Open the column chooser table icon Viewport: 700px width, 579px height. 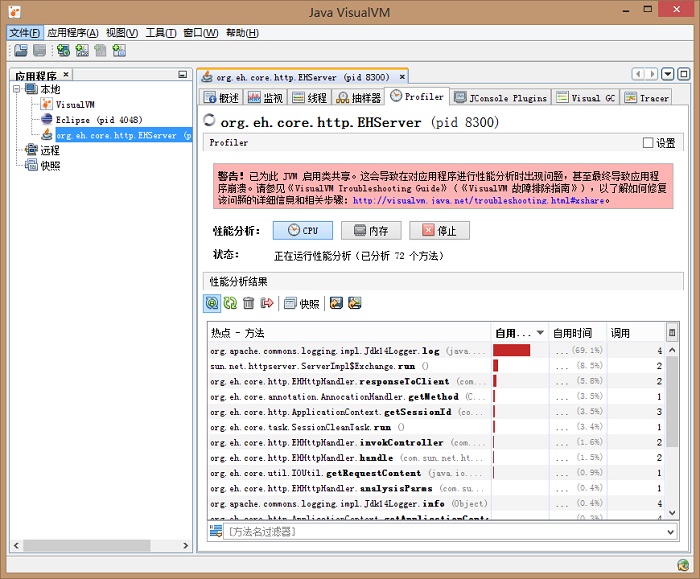672,332
